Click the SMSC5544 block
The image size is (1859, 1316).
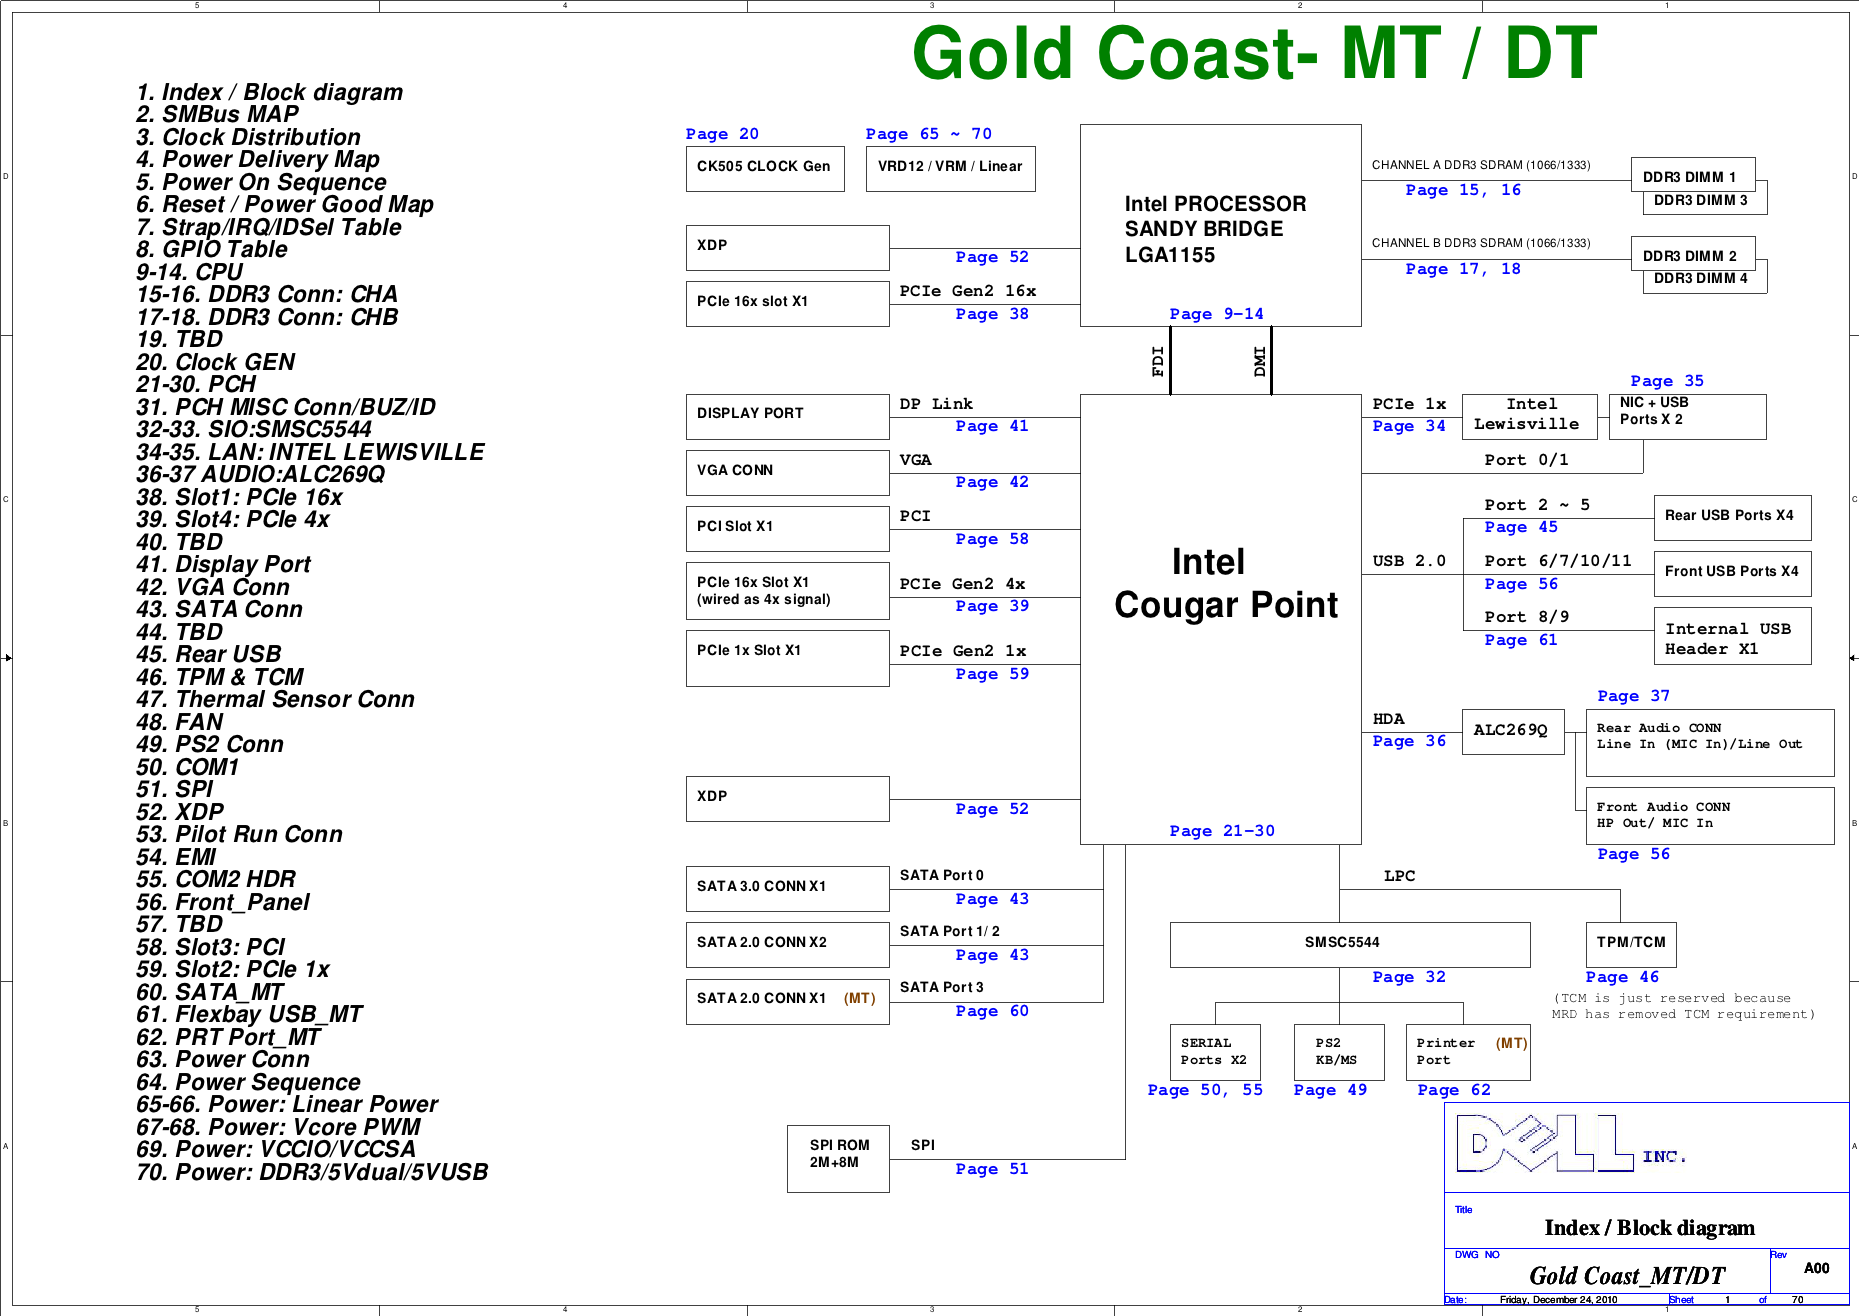tap(1350, 945)
